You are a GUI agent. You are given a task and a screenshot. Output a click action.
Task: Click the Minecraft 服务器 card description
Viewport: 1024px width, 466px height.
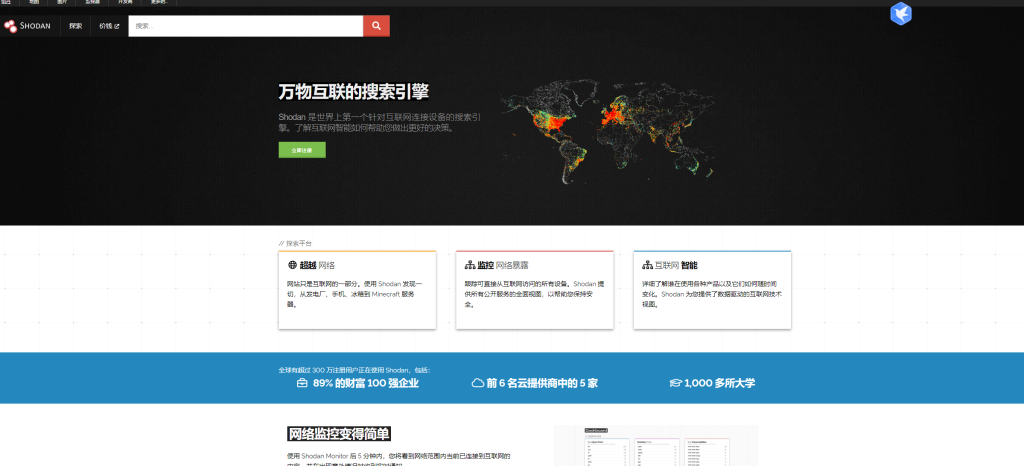point(355,294)
